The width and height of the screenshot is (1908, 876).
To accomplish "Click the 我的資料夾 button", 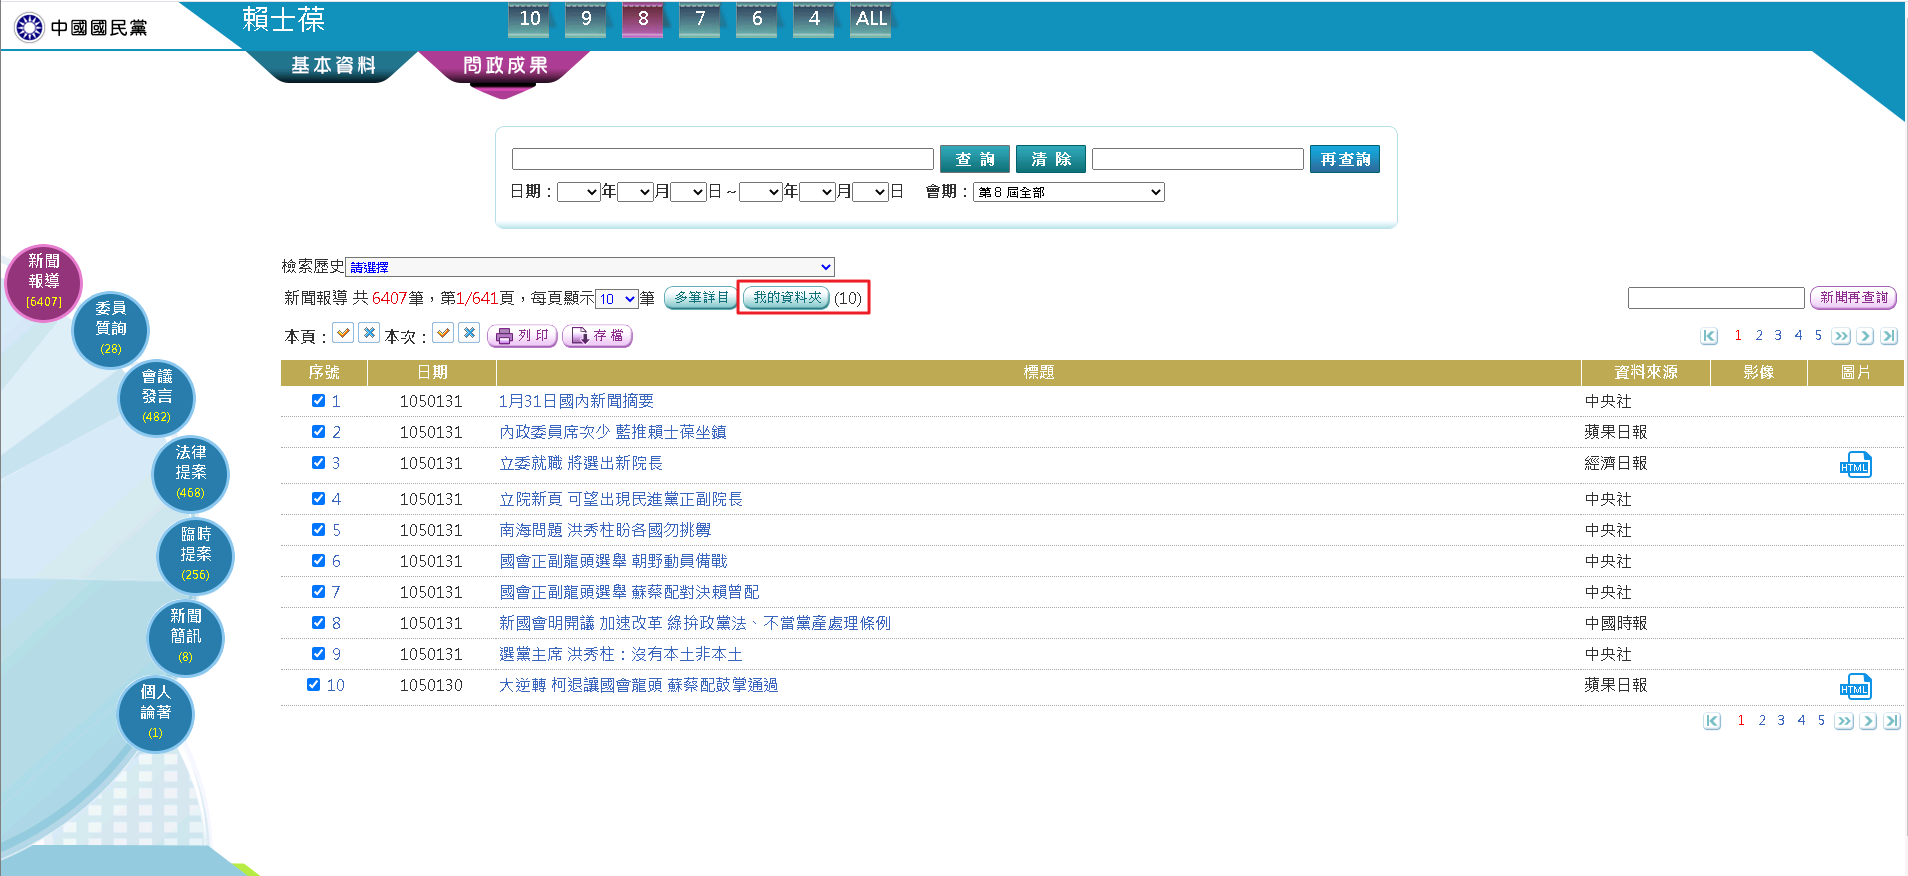I will (x=787, y=298).
